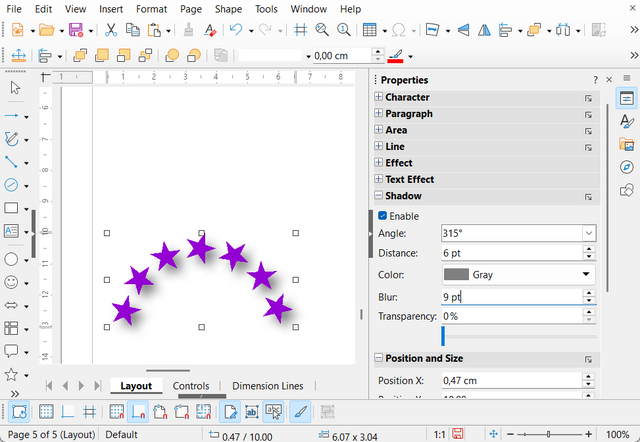Screen dimensions: 640x442
Task: Open the Shape menu
Action: coord(227,9)
